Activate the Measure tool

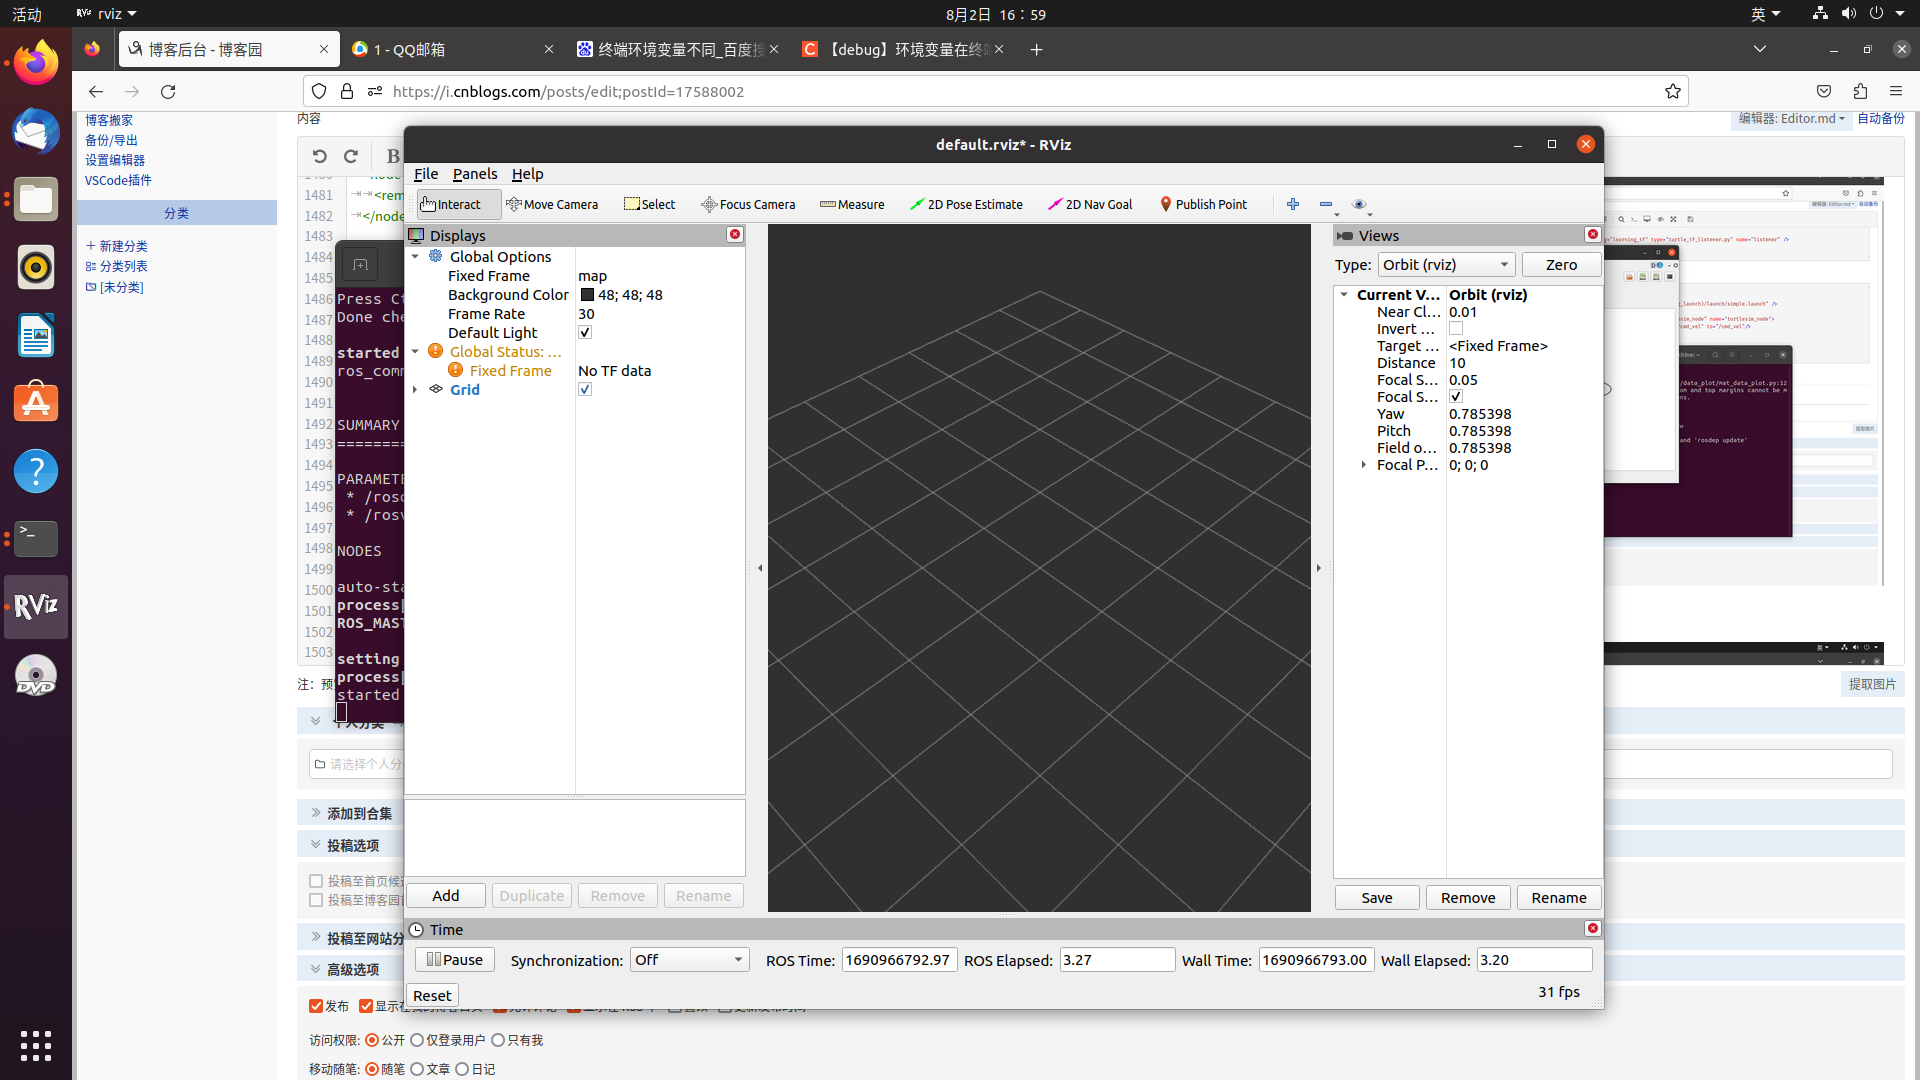(x=852, y=204)
